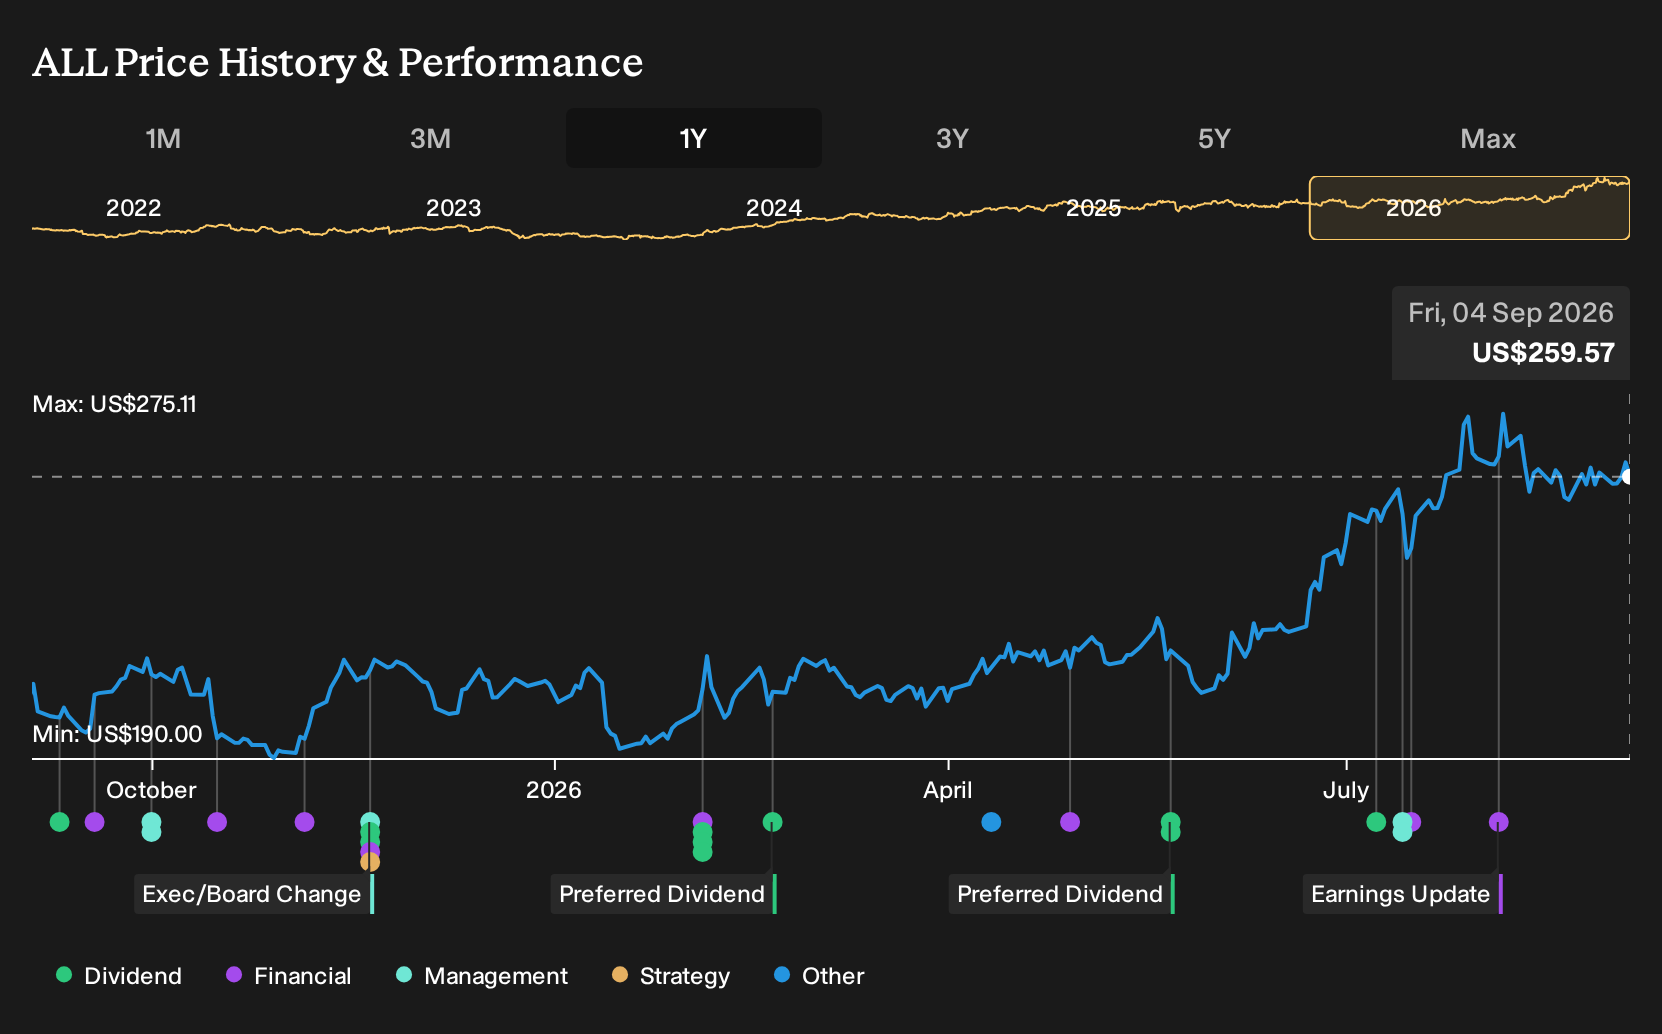This screenshot has height=1034, width=1662.
Task: Toggle the Other legend filter
Action: coord(819,976)
